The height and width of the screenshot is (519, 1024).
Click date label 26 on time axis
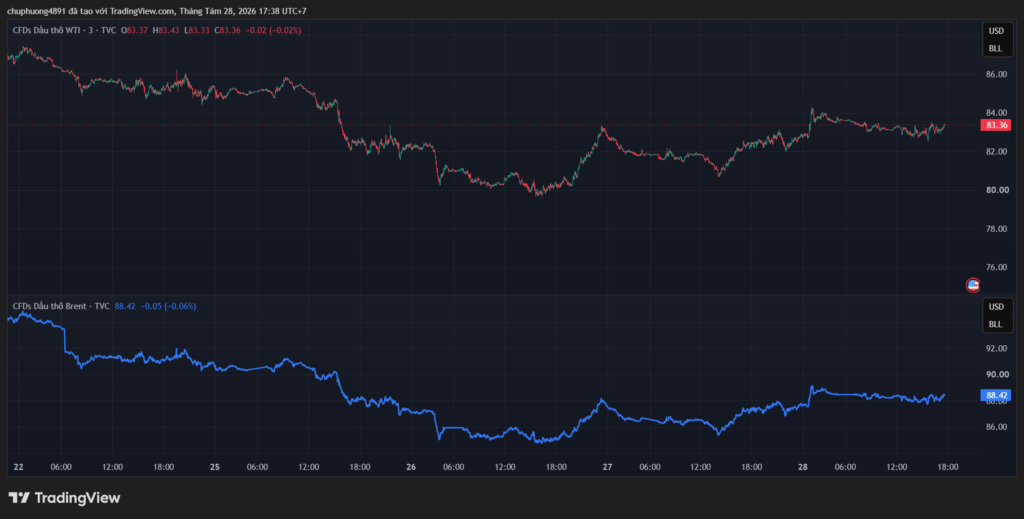pos(411,467)
